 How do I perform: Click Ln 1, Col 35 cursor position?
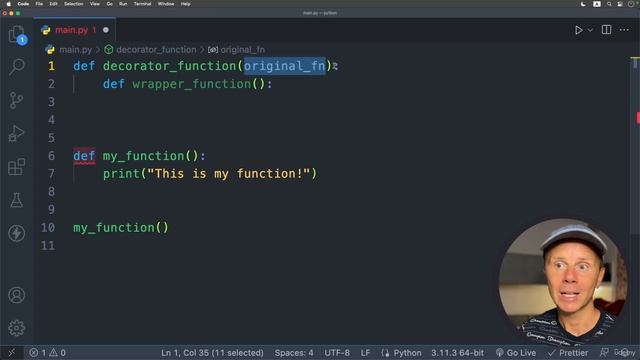point(212,353)
